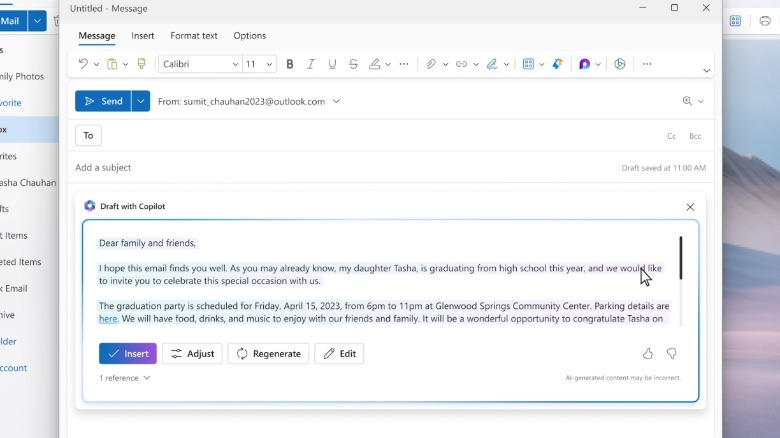Switch to the Options tab
The height and width of the screenshot is (438, 780).
[x=250, y=36]
